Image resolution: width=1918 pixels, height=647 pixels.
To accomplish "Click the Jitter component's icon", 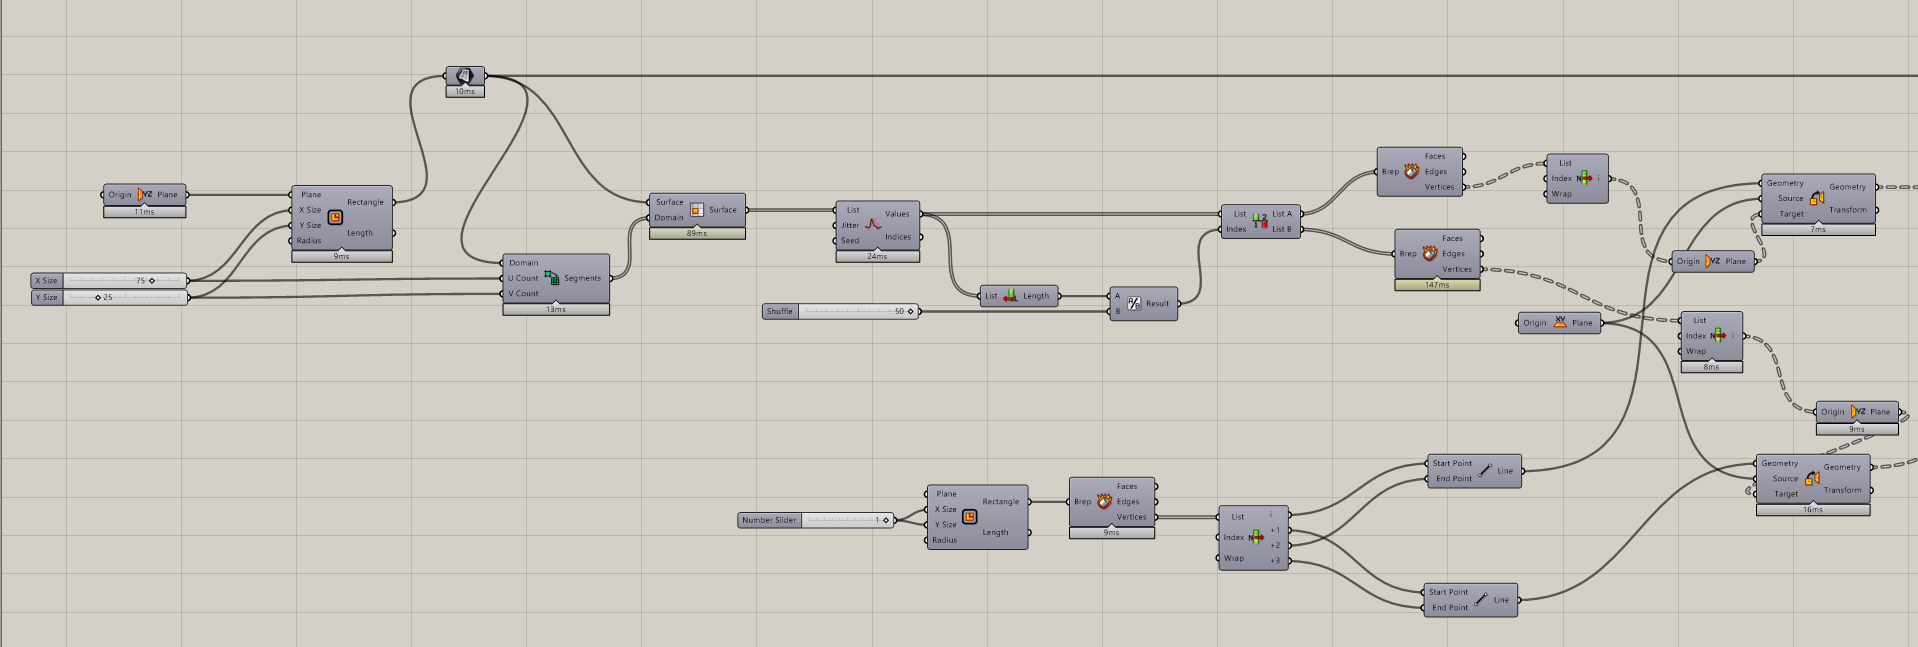I will [873, 225].
